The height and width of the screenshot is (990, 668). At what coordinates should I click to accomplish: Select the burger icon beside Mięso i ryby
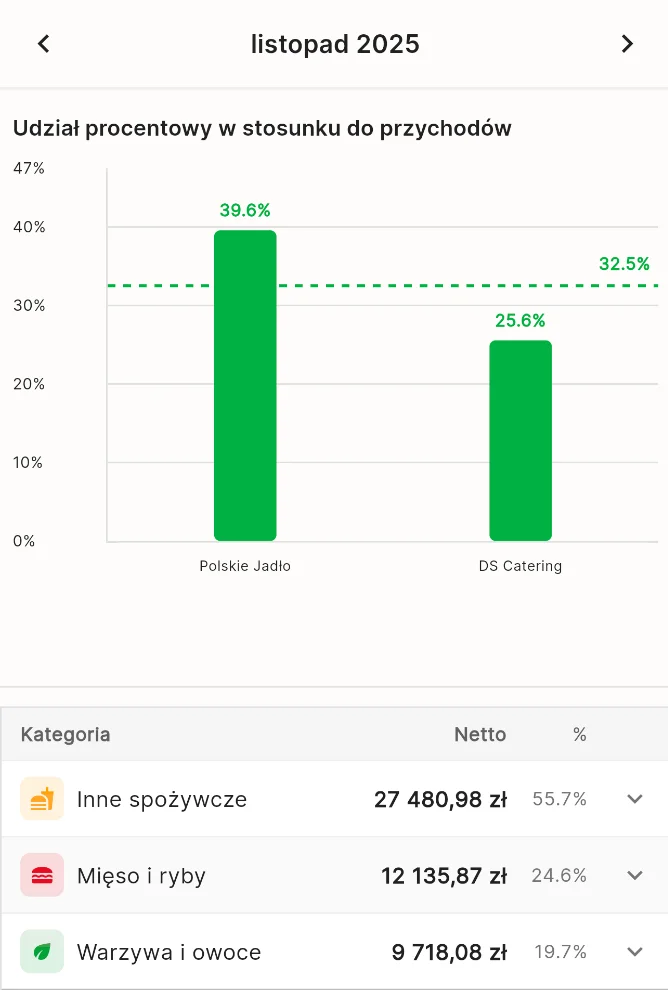[x=41, y=875]
